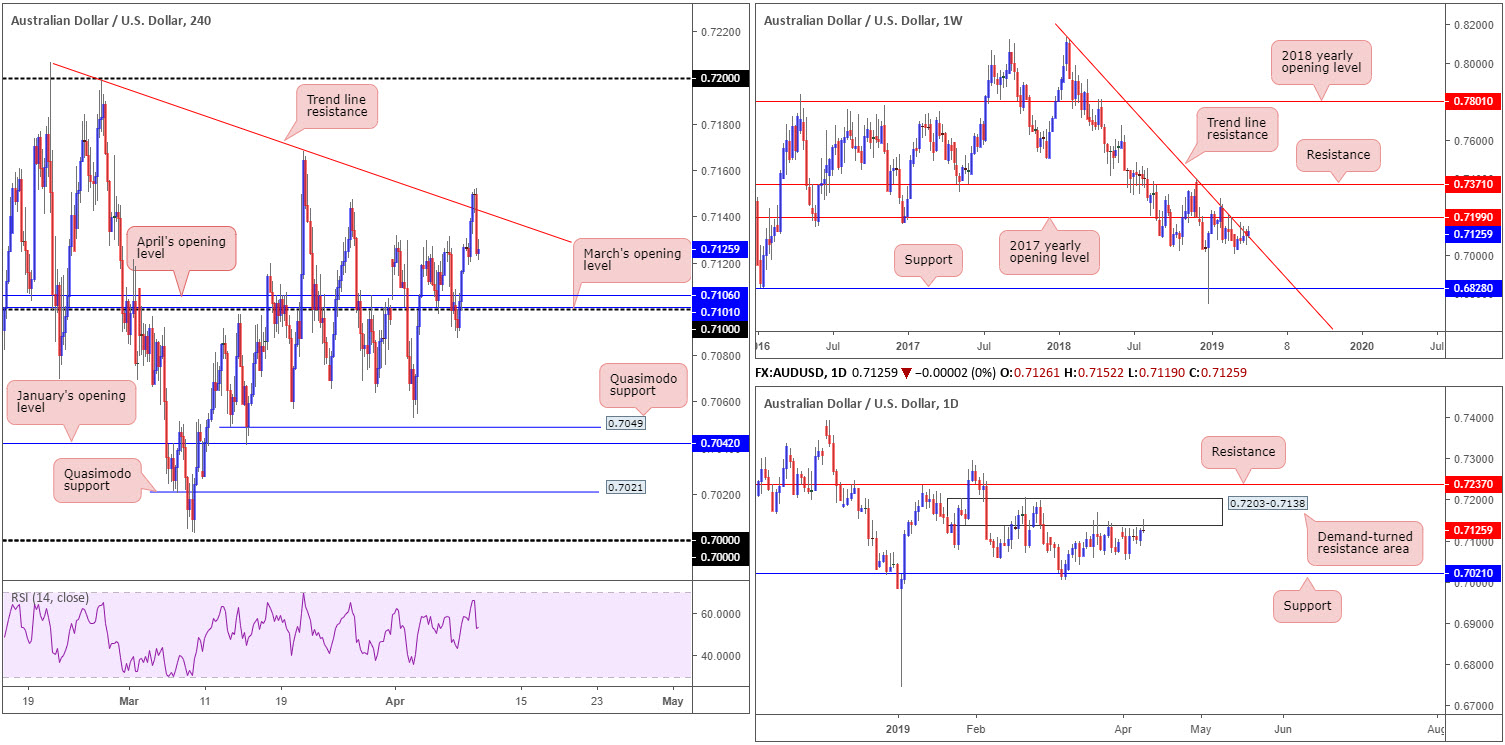This screenshot has width=1505, height=745.
Task: Click the Support callout on the daily chart
Action: pos(1307,605)
